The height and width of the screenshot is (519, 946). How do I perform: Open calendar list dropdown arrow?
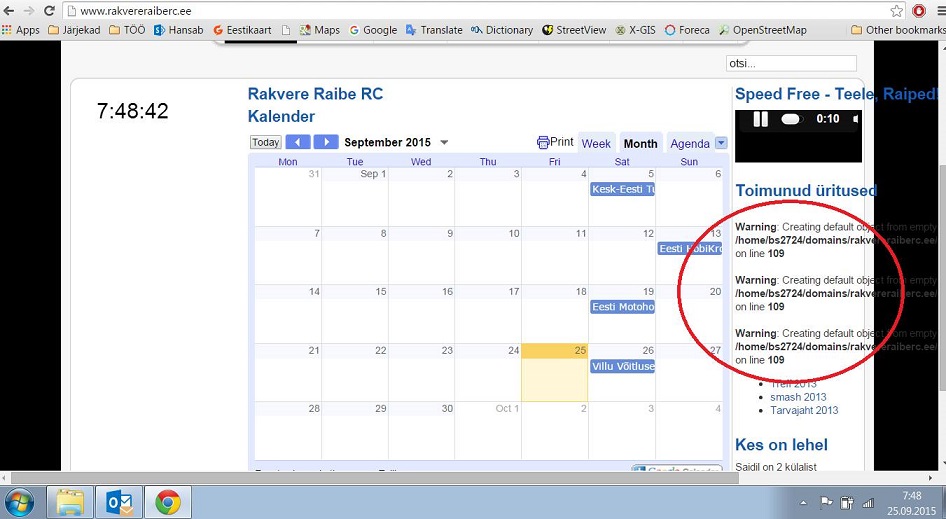[721, 143]
